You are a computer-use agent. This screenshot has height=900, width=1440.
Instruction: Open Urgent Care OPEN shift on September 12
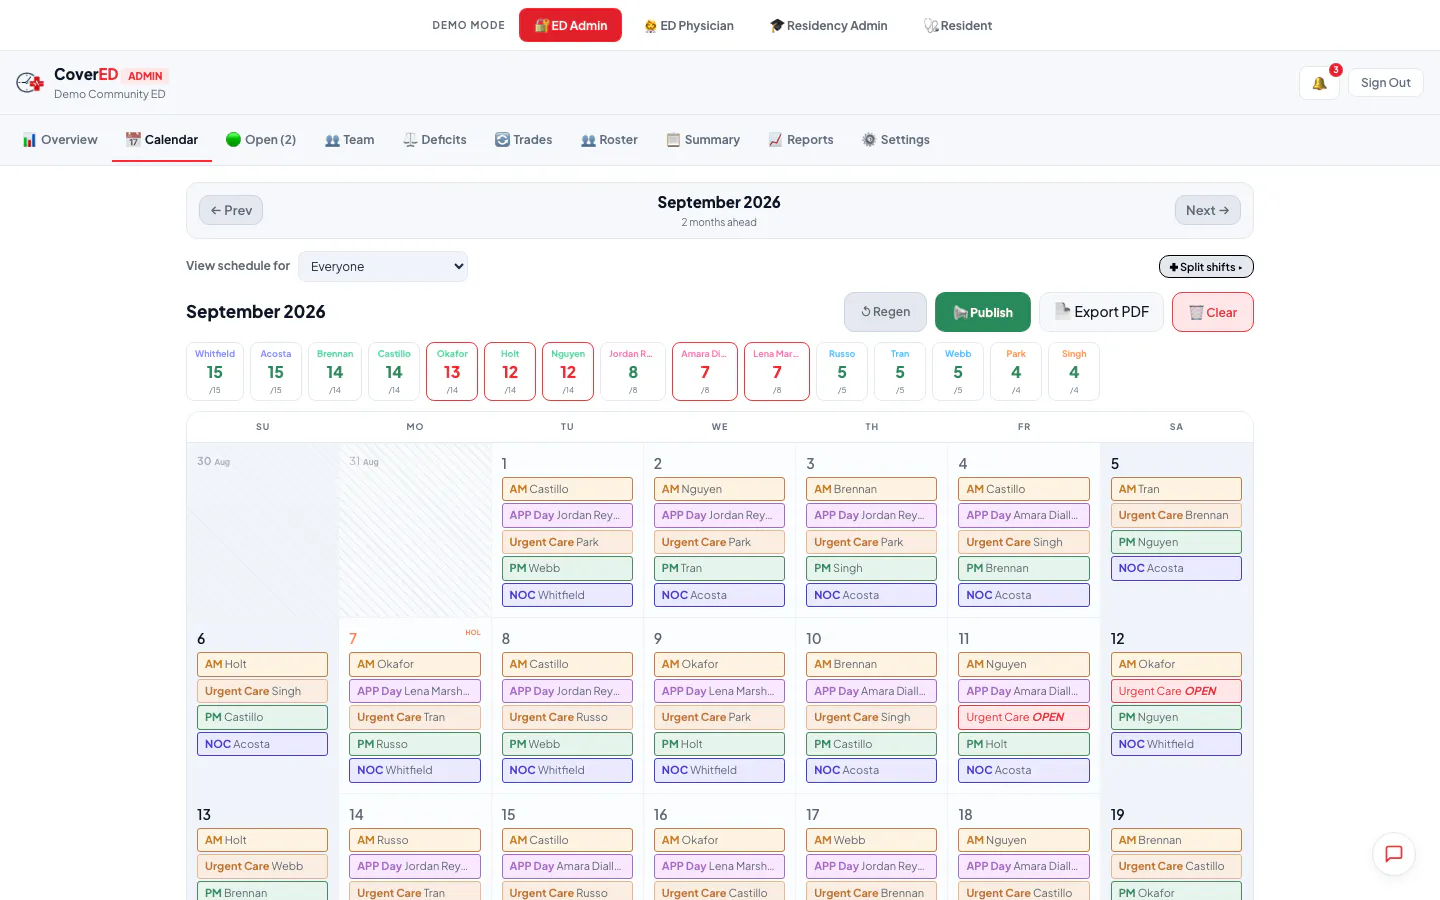pos(1176,691)
